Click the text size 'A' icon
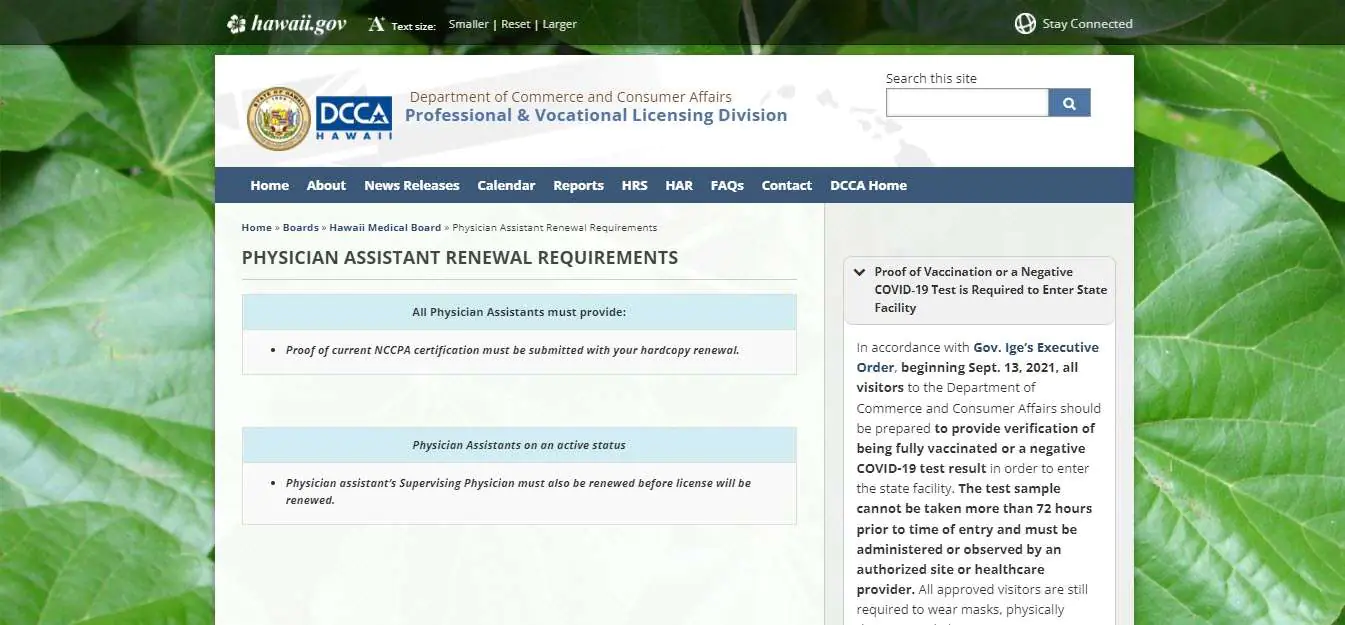Viewport: 1345px width, 625px height. point(376,24)
